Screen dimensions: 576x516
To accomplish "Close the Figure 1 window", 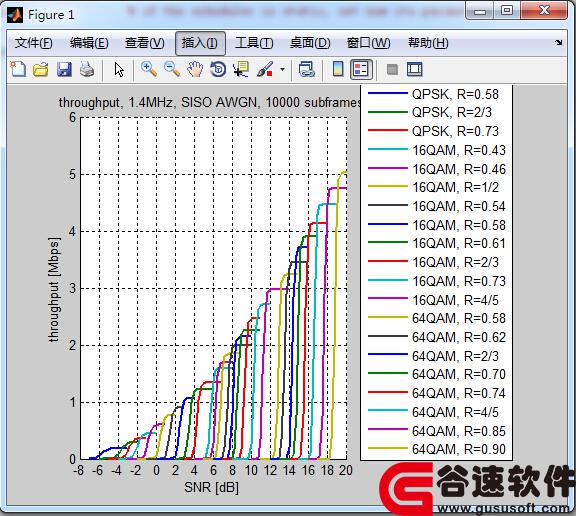I will coord(544,10).
